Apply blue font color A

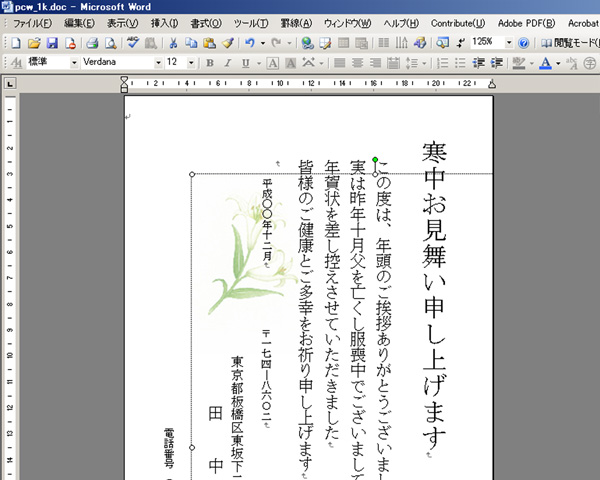(x=545, y=63)
